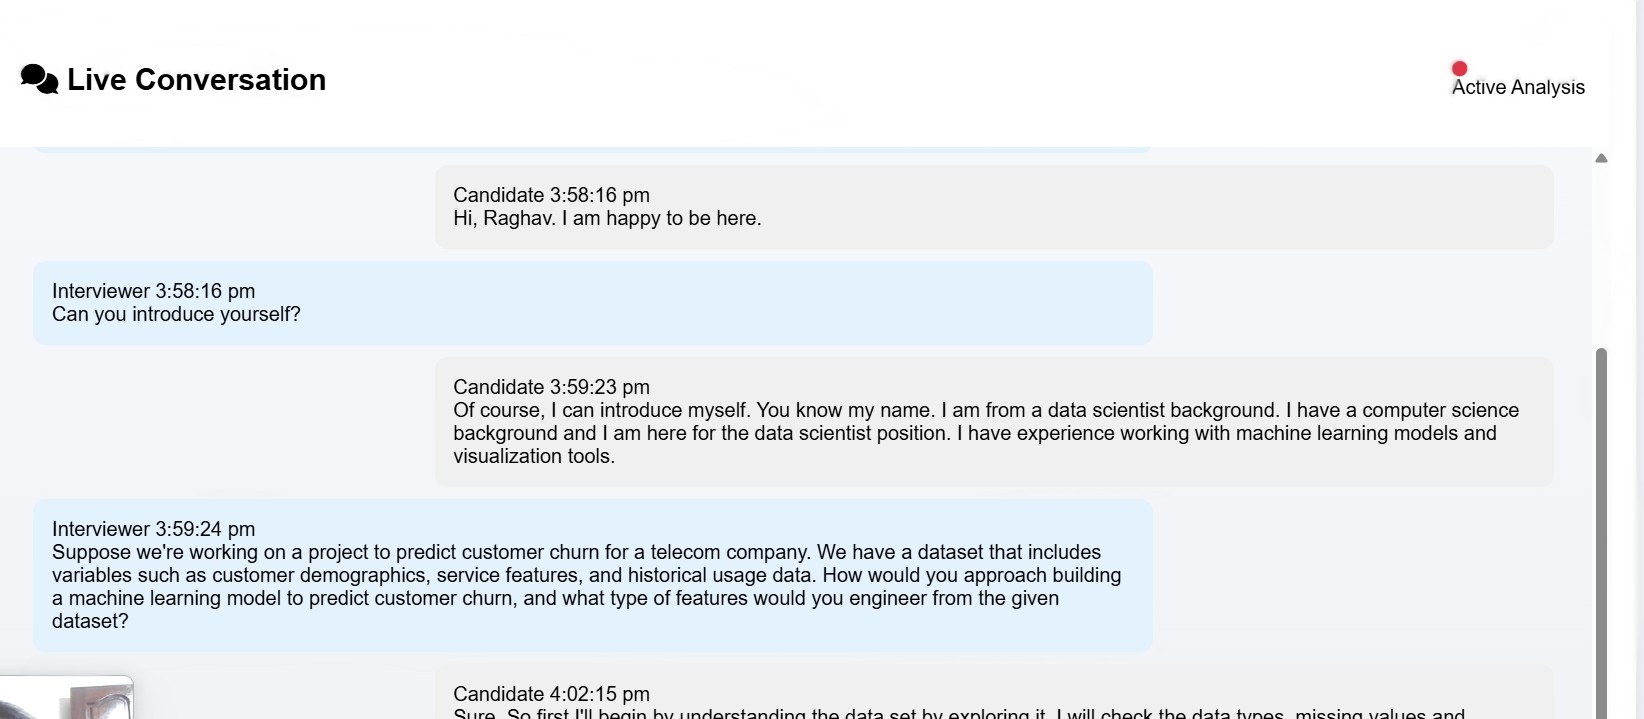Click the Candidate 4:02:15 pm message

click(993, 692)
